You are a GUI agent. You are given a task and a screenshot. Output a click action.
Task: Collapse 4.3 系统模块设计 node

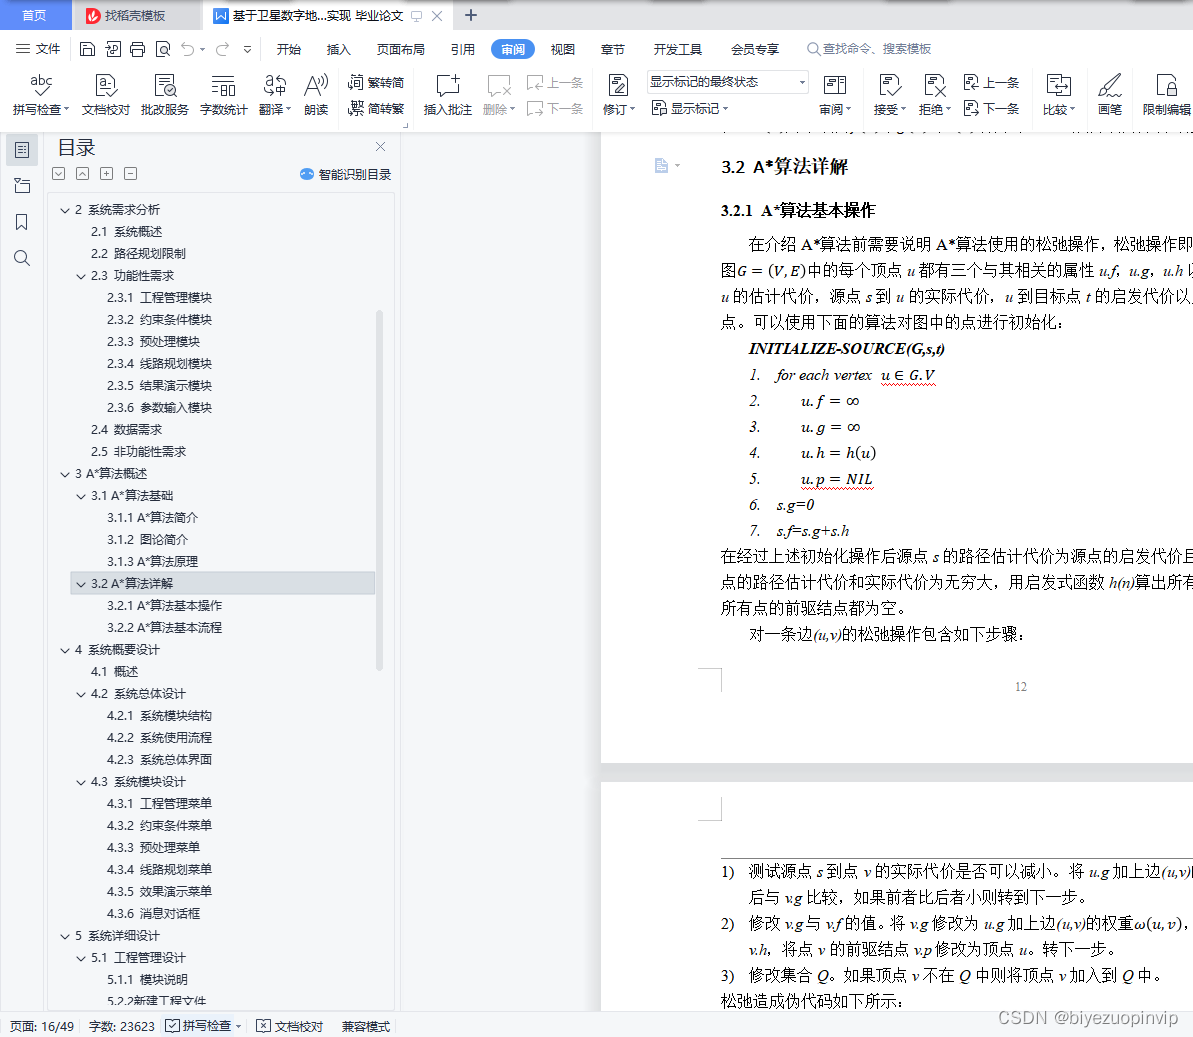coord(81,782)
